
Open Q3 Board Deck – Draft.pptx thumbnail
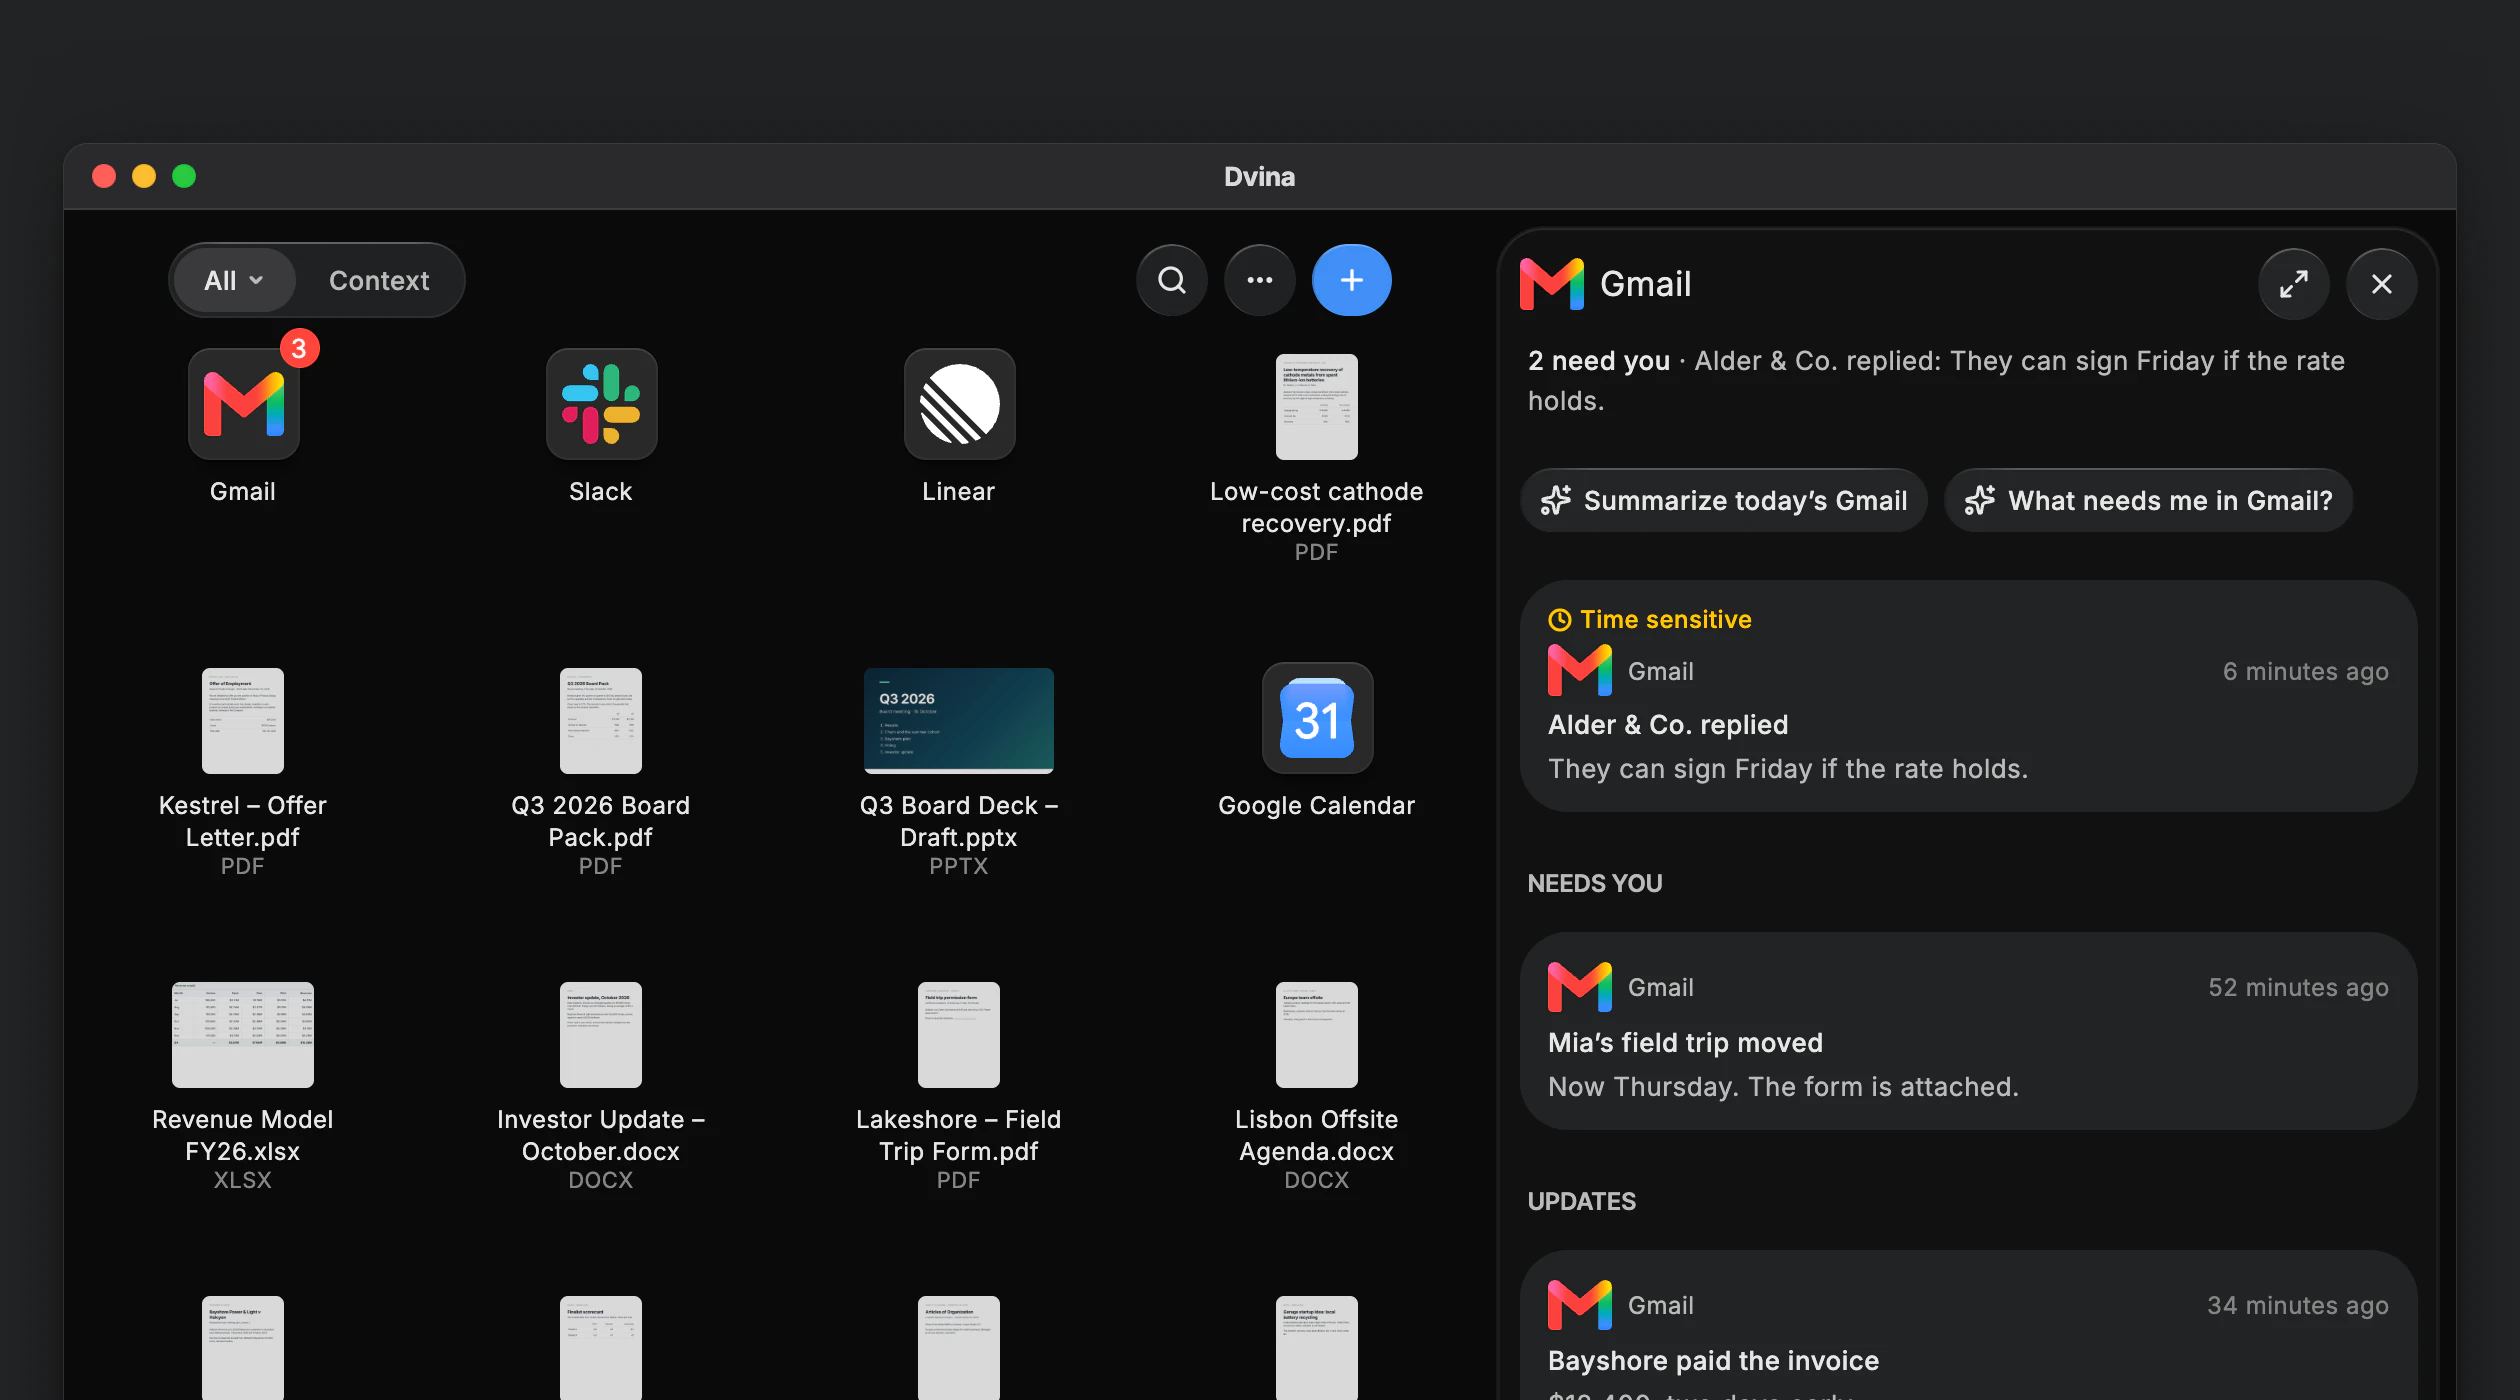(x=959, y=721)
